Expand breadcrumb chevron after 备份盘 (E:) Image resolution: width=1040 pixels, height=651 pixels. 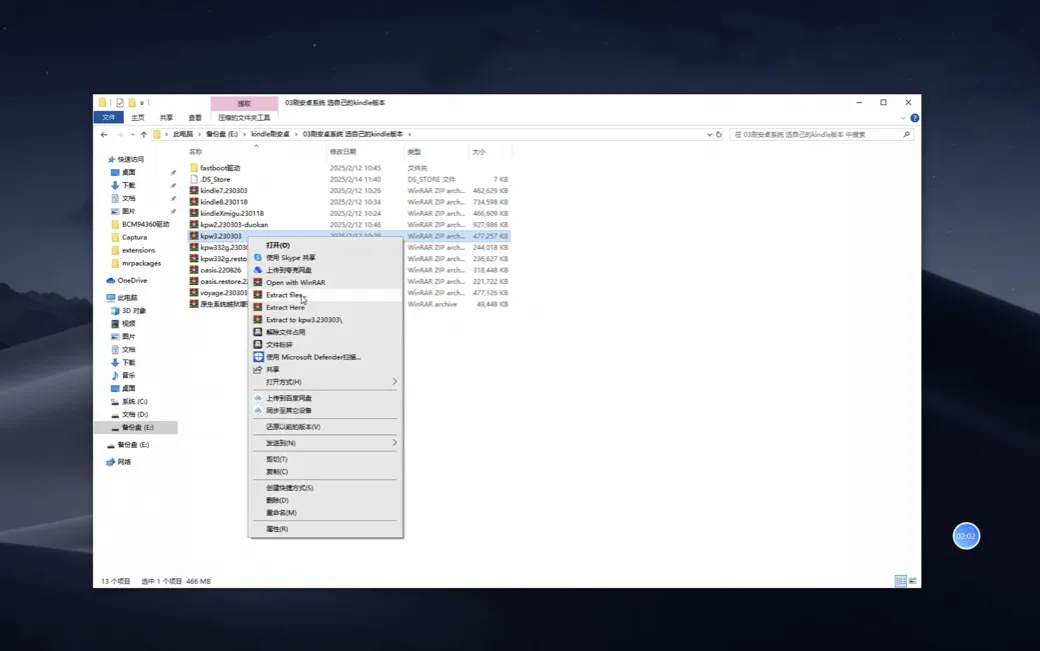[244, 135]
